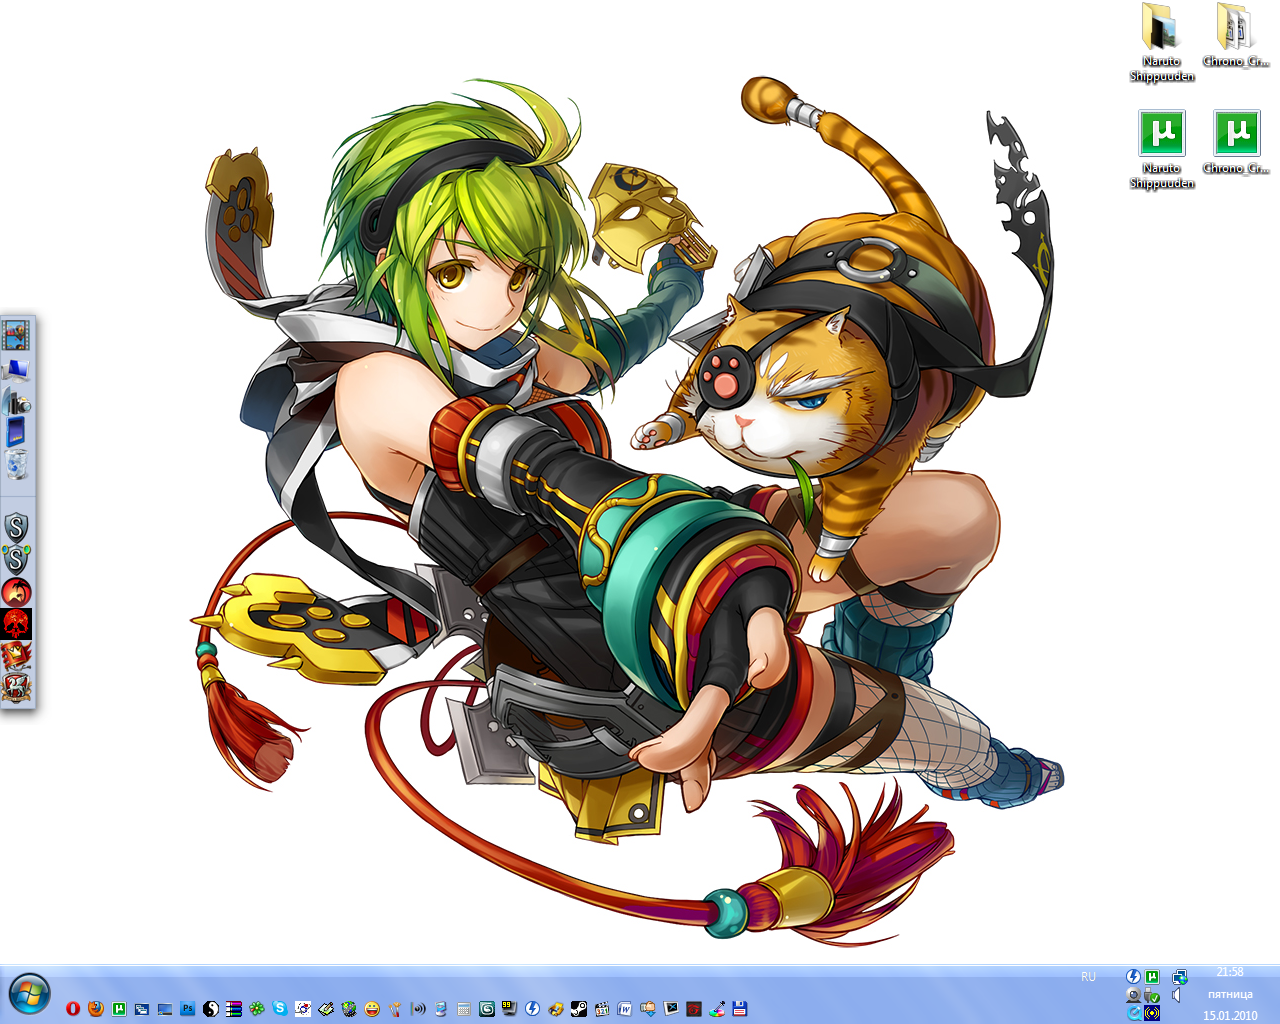
Task: Open the yellow smiley face application
Action: [372, 1009]
